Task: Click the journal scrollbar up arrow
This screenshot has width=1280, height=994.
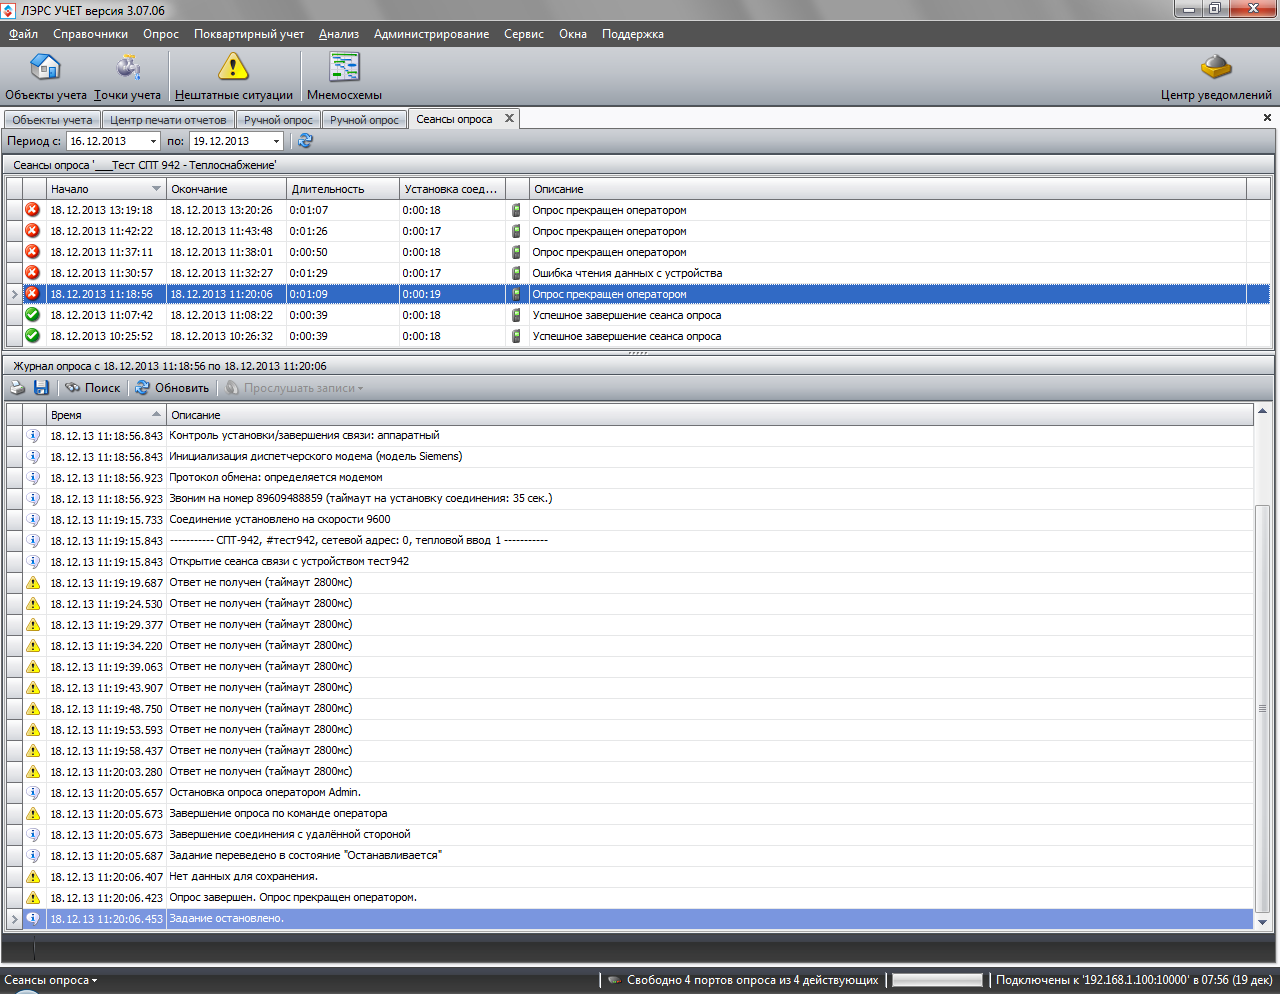Action: click(x=1262, y=411)
